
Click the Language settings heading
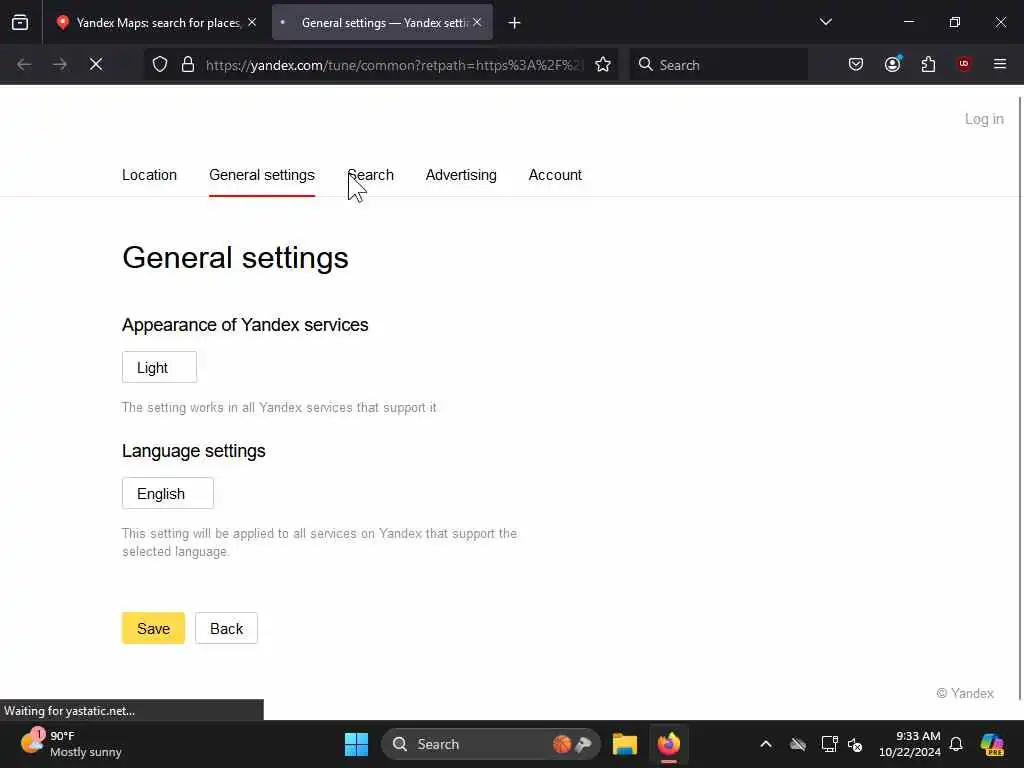193,451
